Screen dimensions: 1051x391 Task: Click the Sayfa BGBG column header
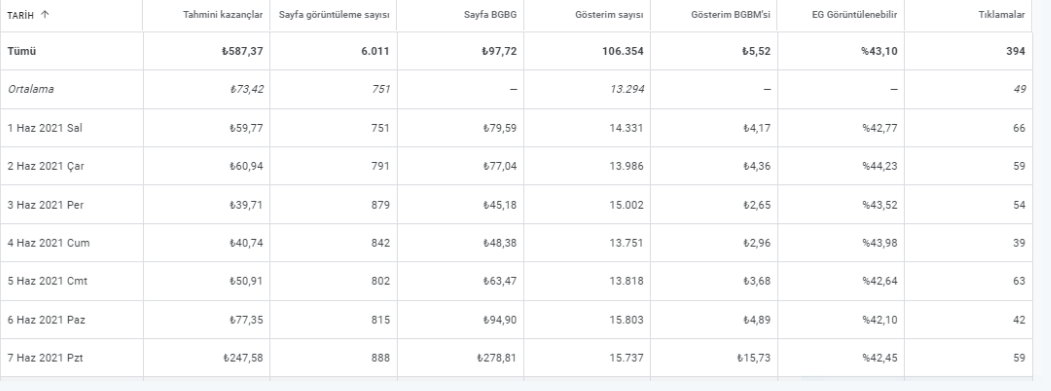click(x=490, y=15)
